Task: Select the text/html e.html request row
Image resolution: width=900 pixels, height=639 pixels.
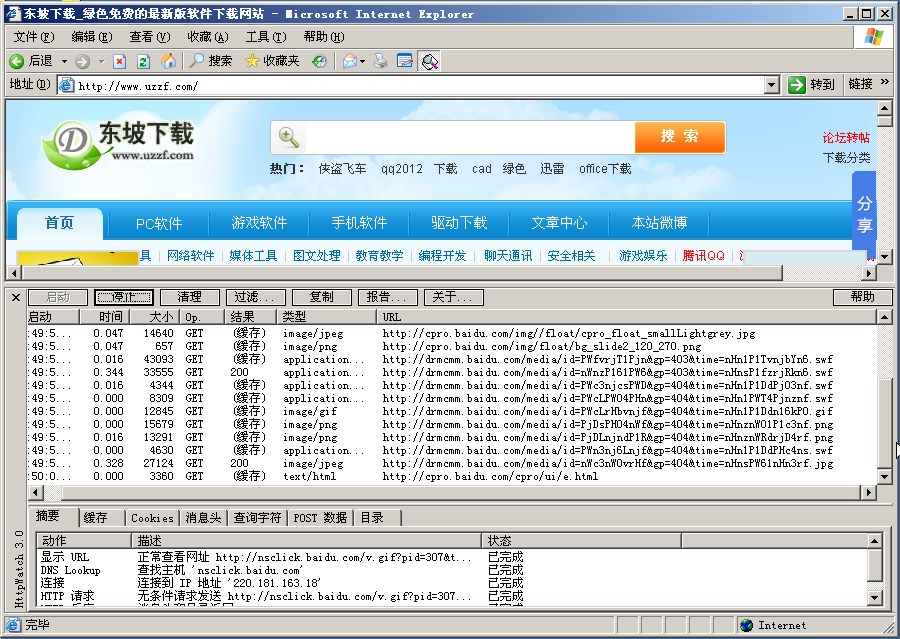Action: [452, 477]
